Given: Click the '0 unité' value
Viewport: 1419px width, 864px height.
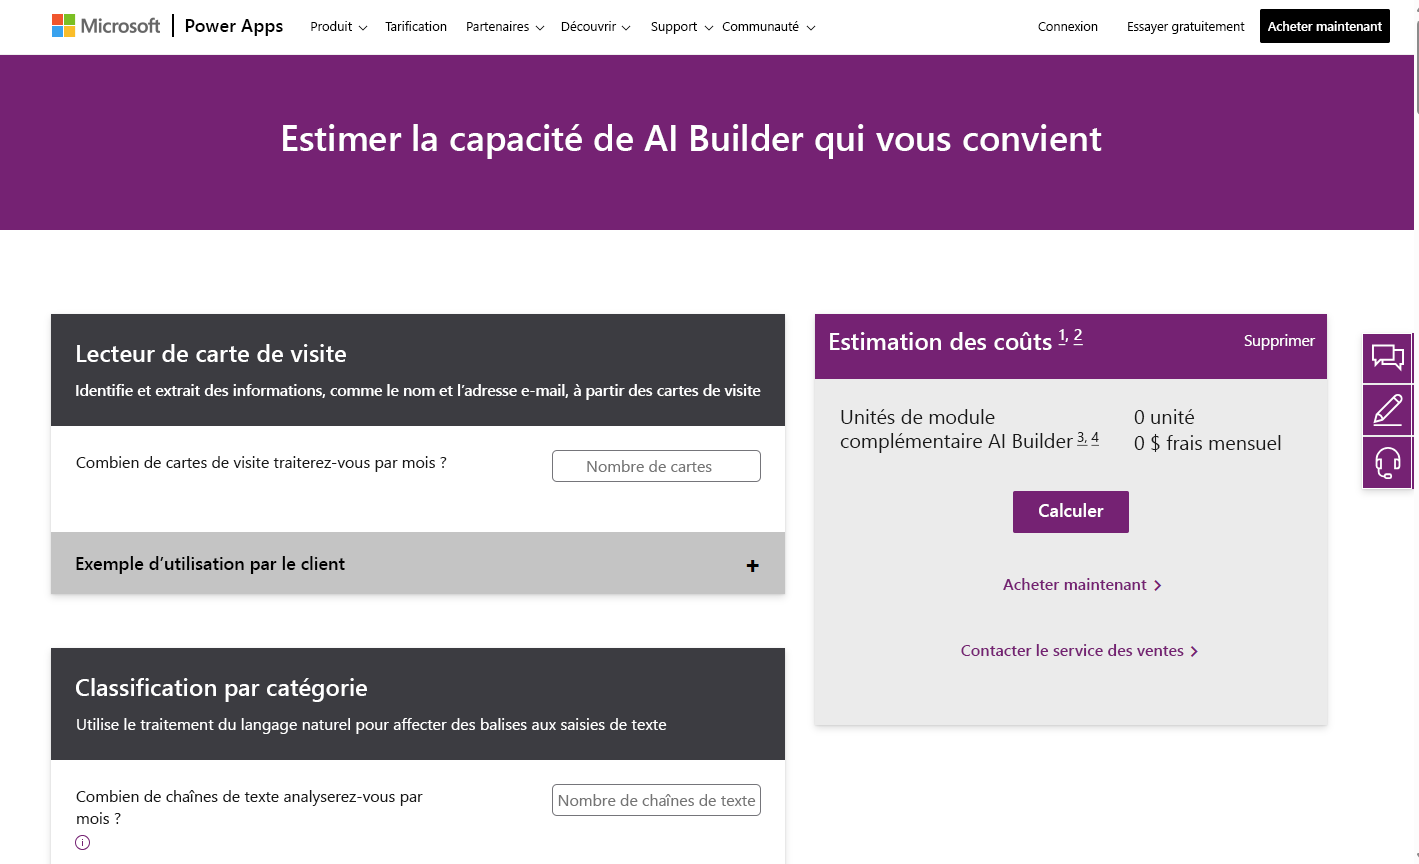Looking at the screenshot, I should click(1164, 417).
